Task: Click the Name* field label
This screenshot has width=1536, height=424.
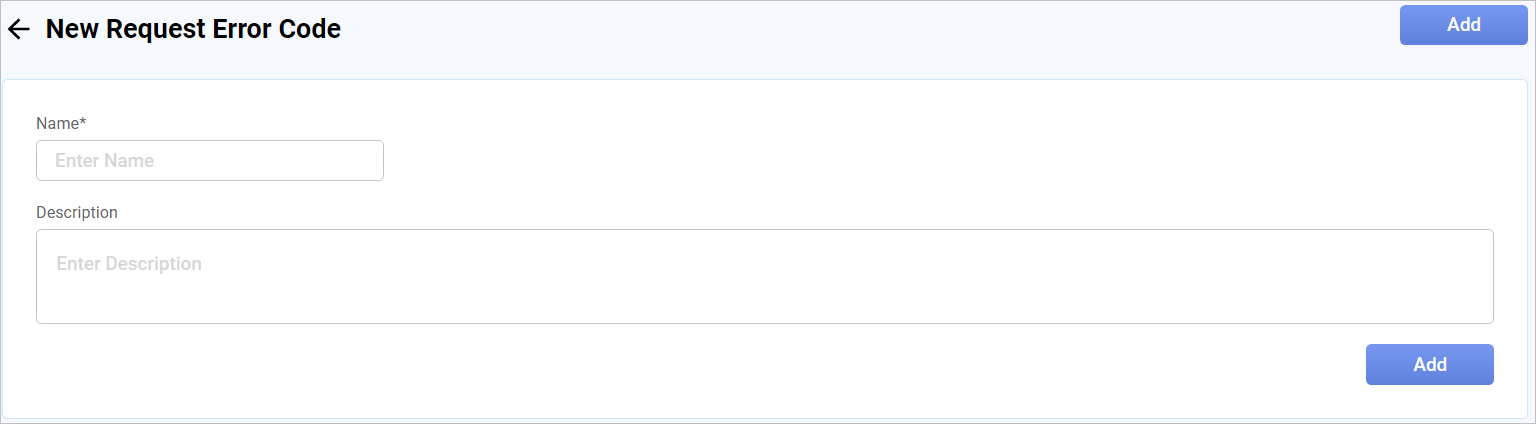Action: (61, 123)
